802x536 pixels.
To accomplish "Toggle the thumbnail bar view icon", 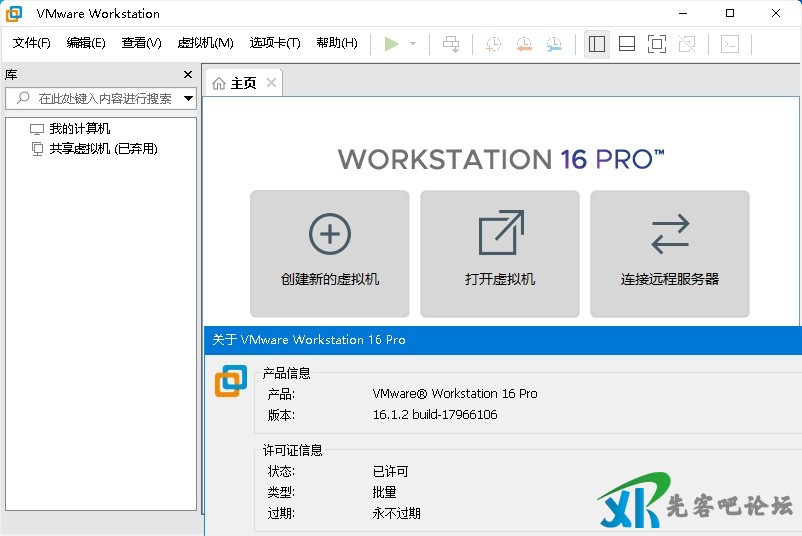I will (627, 44).
